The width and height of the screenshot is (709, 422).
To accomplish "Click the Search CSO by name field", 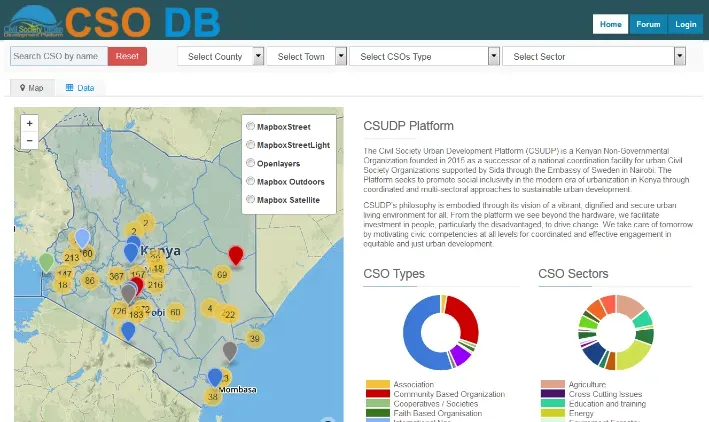I will click(59, 56).
